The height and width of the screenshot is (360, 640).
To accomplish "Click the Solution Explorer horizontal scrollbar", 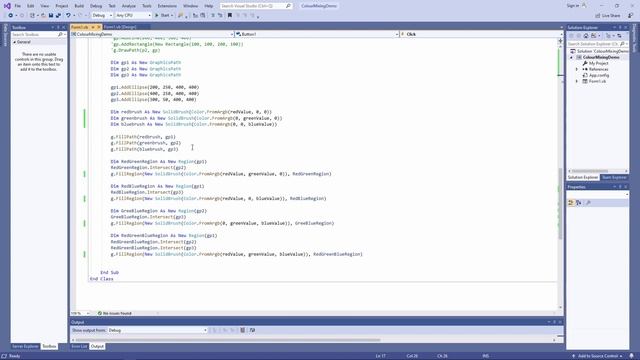I will (590, 171).
